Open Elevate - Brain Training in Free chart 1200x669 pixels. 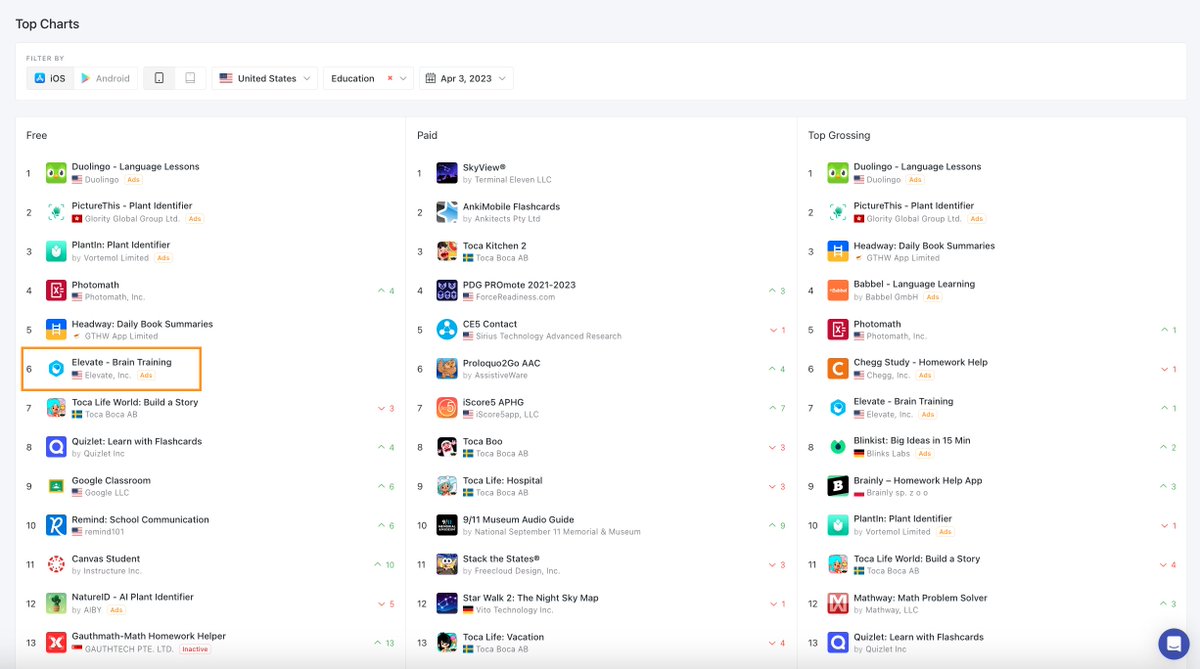tap(121, 362)
